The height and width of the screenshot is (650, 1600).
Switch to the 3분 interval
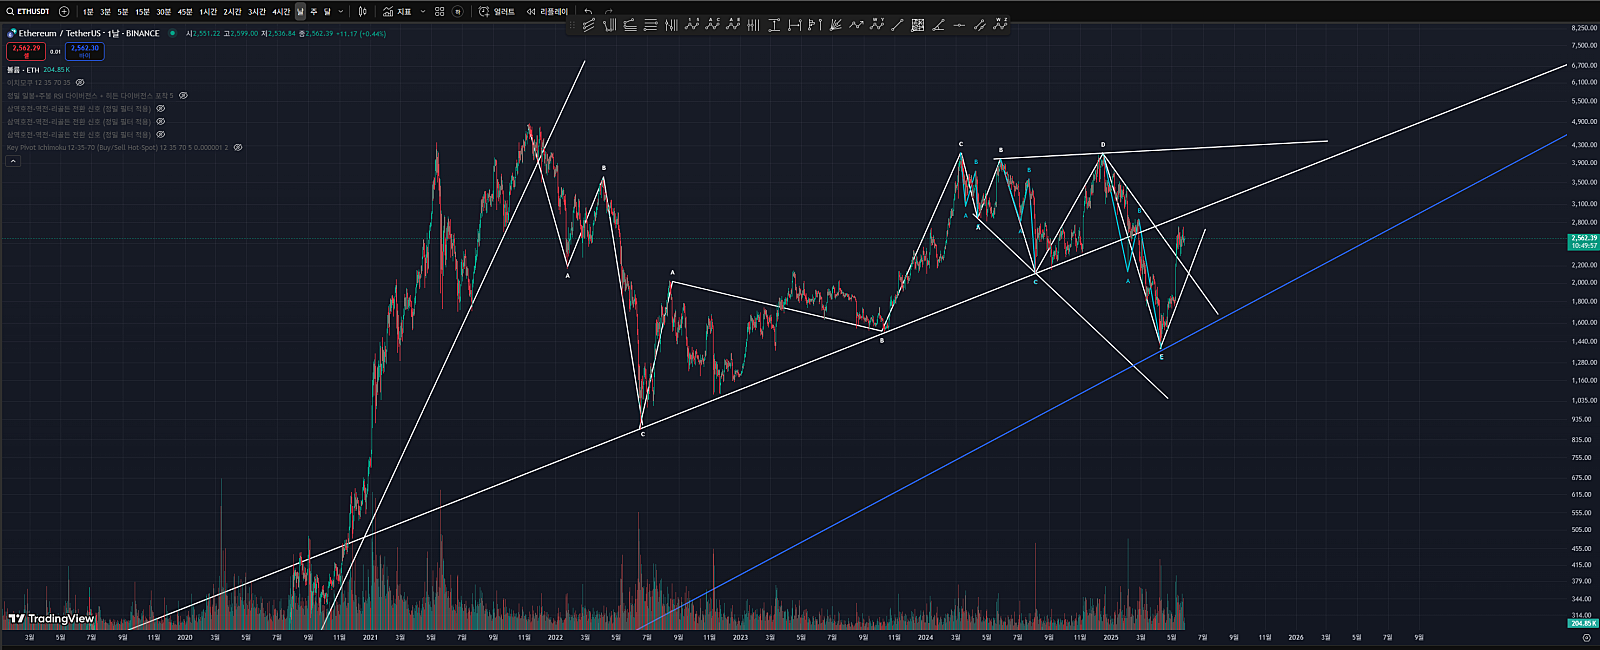pyautogui.click(x=105, y=12)
